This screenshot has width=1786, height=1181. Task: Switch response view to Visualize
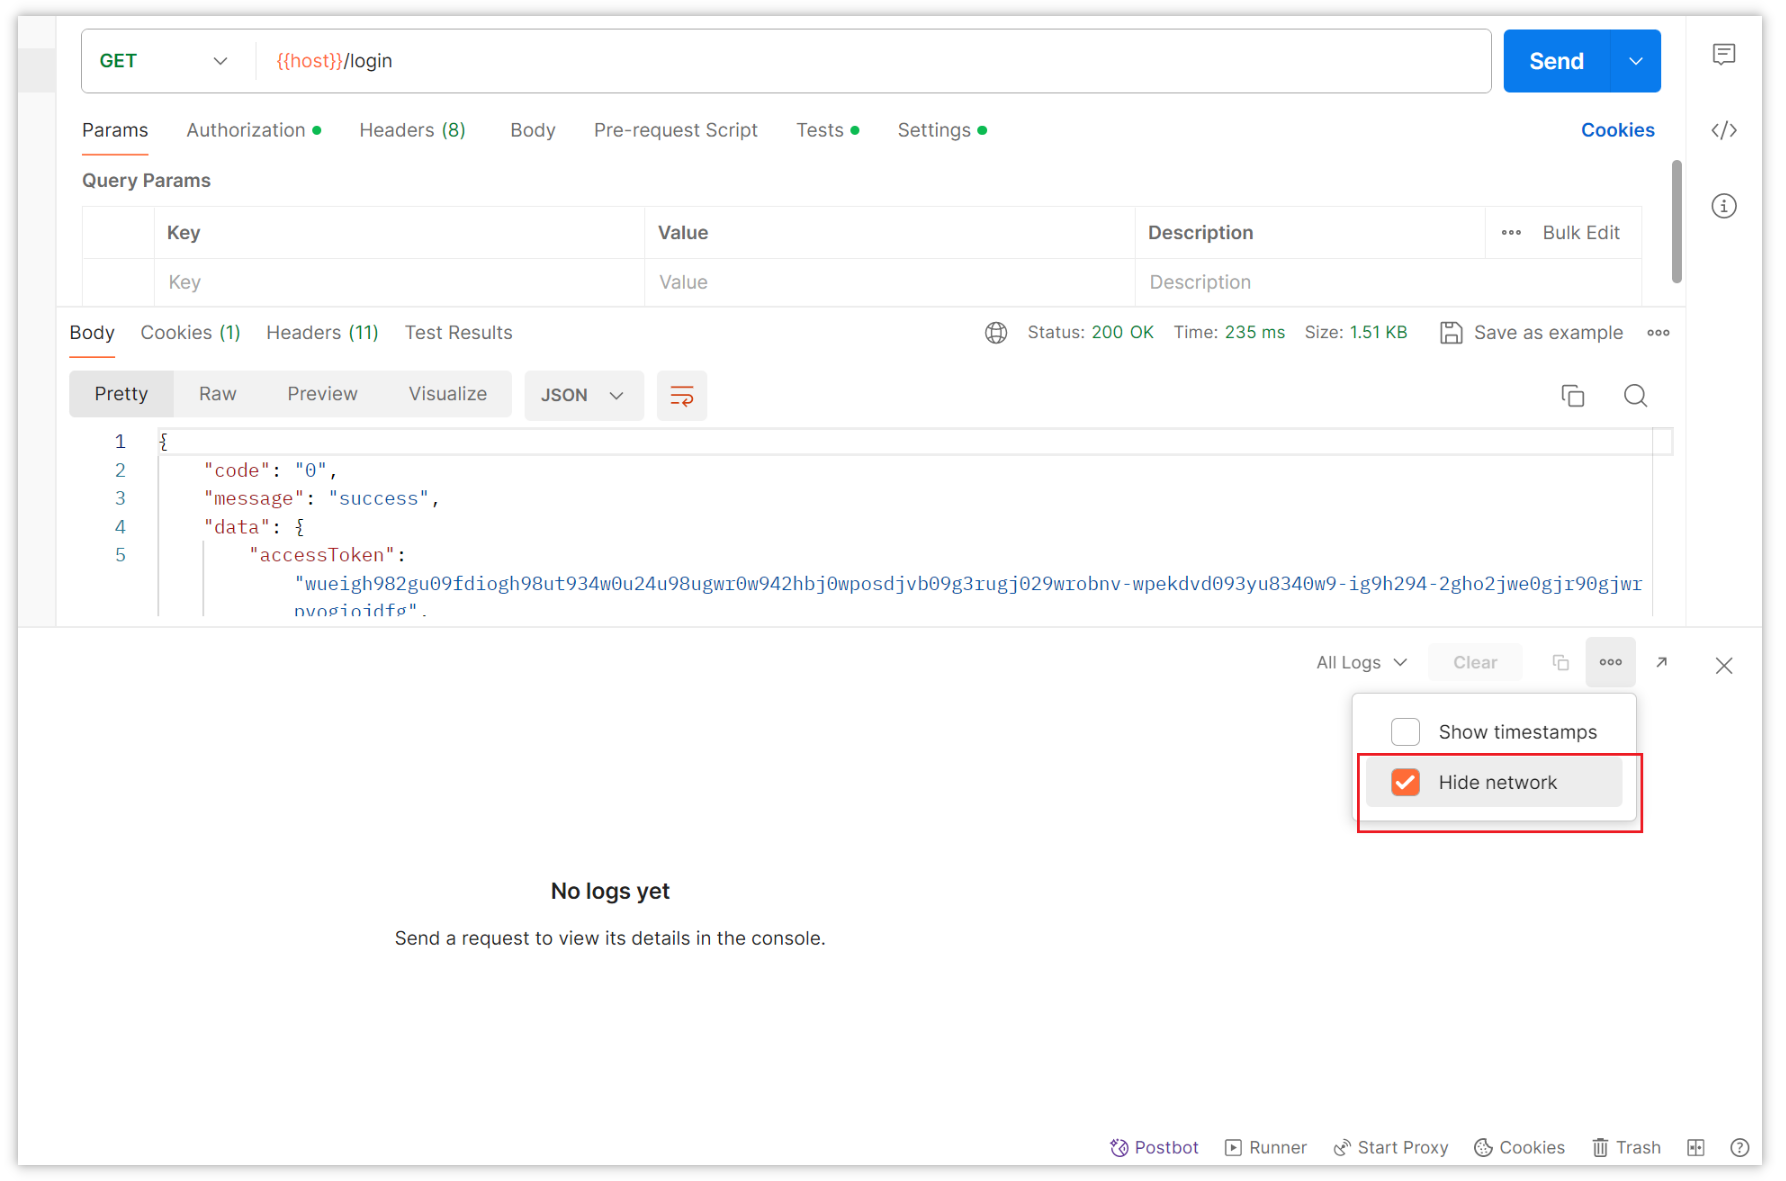[x=447, y=394]
